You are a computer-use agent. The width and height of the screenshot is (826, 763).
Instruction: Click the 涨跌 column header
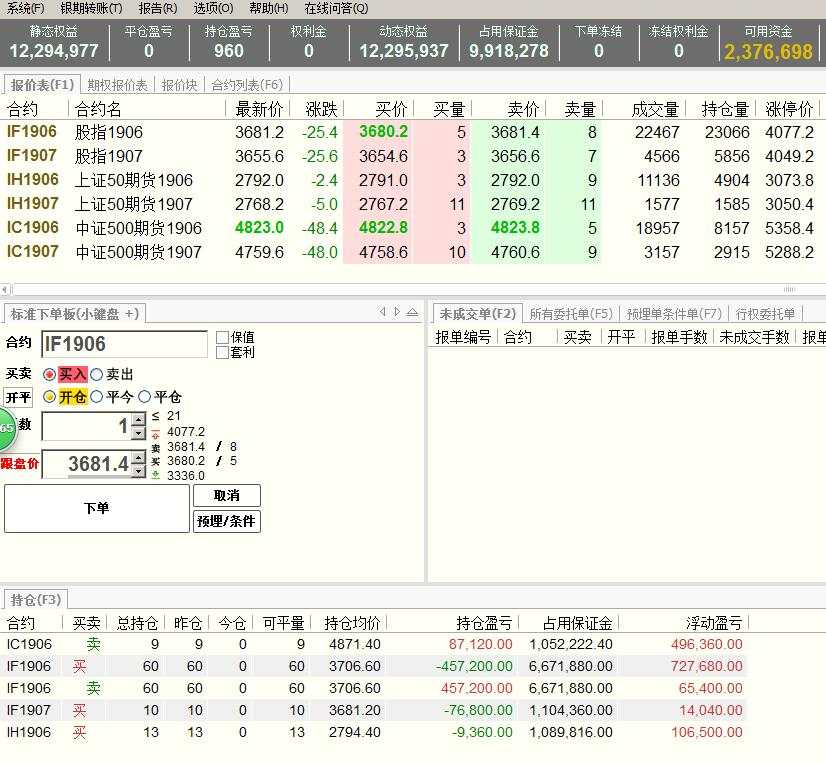pyautogui.click(x=321, y=109)
